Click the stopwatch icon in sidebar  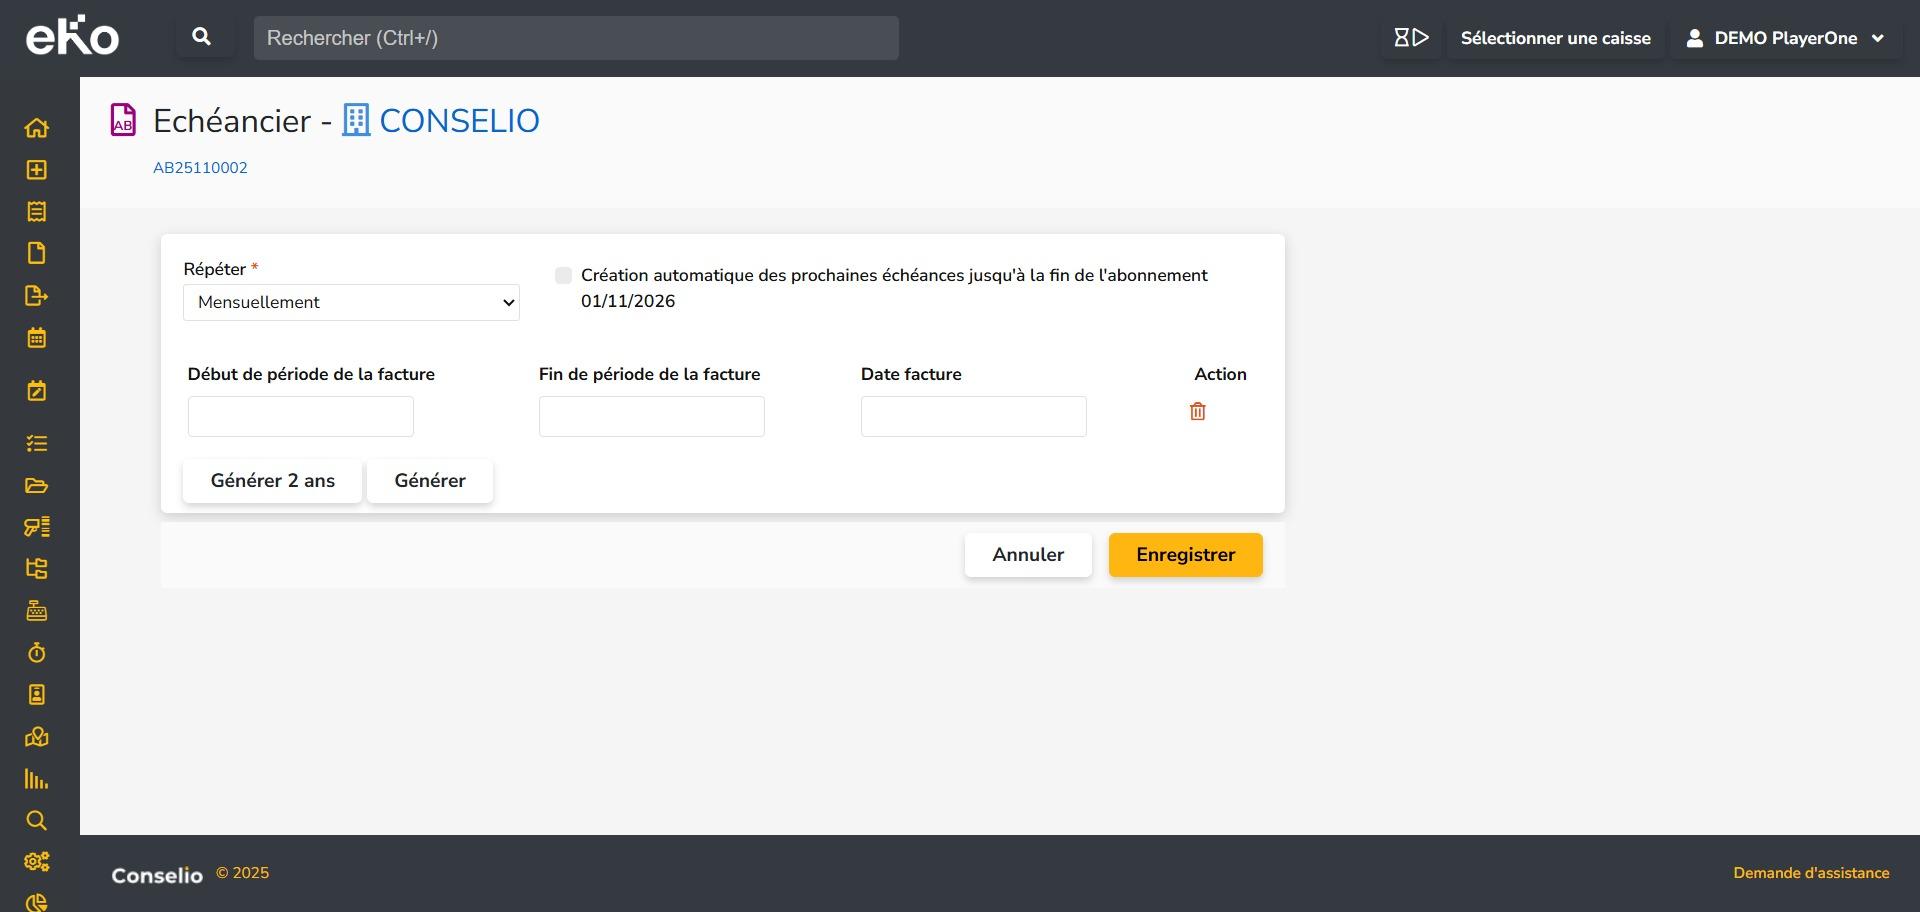tap(36, 653)
